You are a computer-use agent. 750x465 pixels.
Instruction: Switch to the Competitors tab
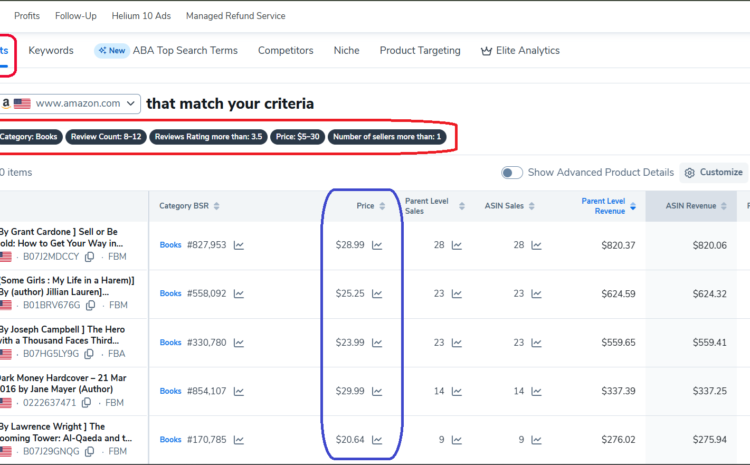pyautogui.click(x=286, y=51)
